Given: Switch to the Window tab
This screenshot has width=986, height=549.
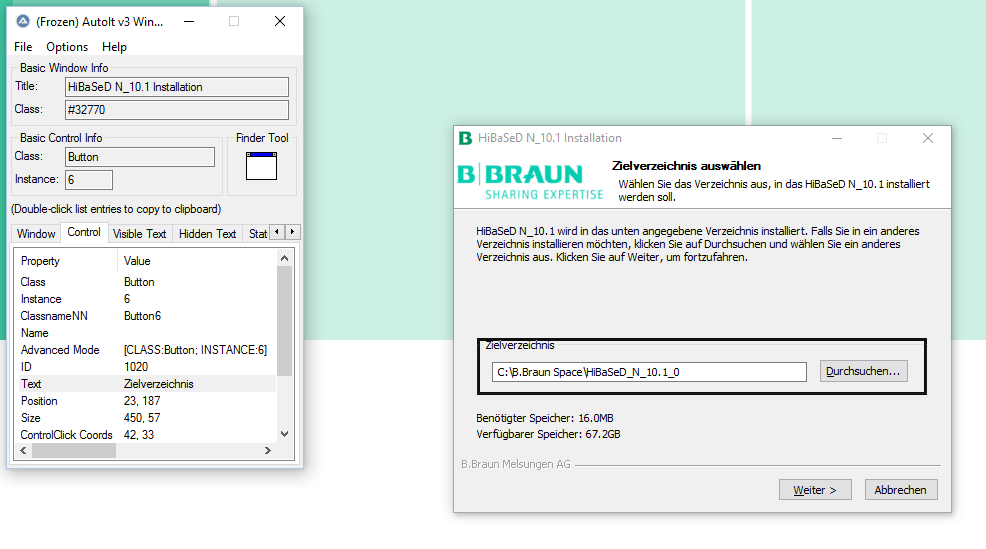Looking at the screenshot, I should point(36,233).
